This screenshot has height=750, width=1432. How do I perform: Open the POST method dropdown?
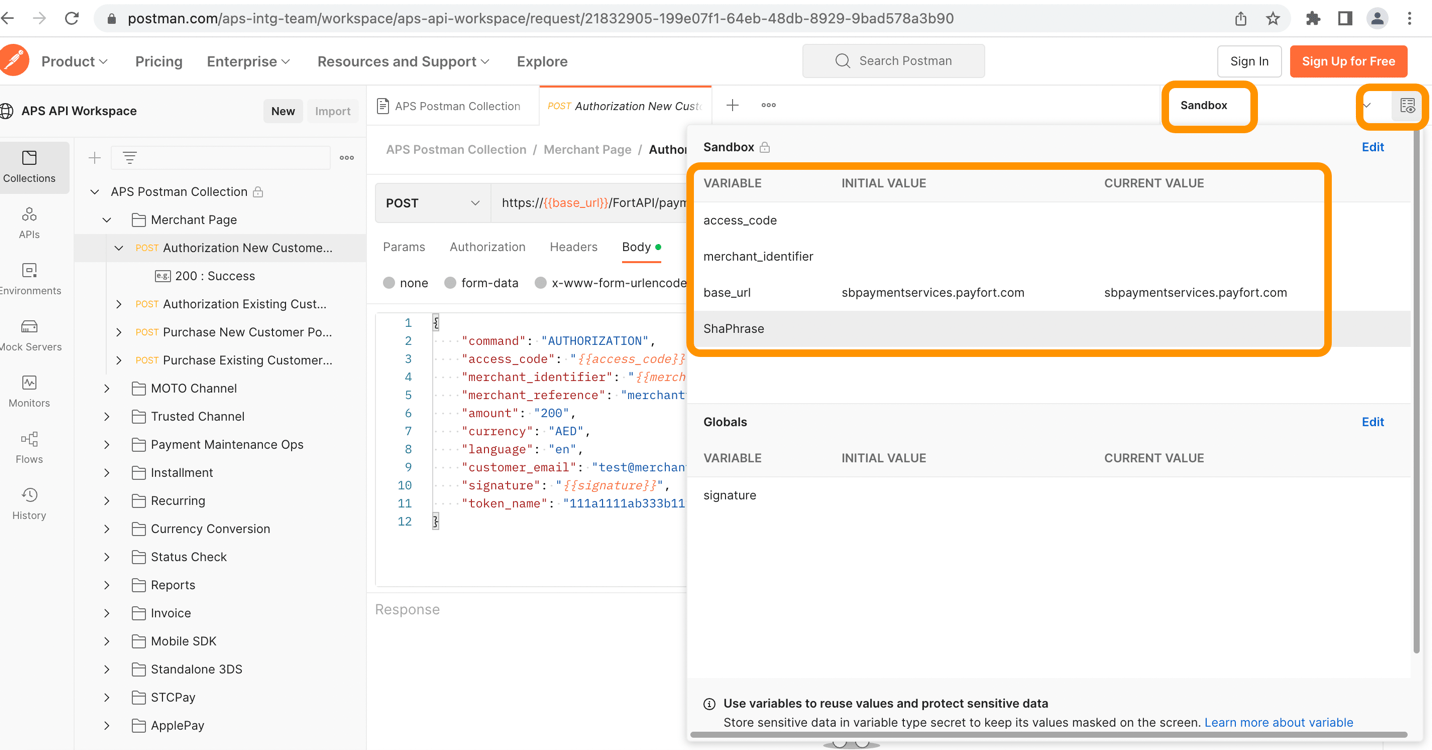[x=433, y=203]
